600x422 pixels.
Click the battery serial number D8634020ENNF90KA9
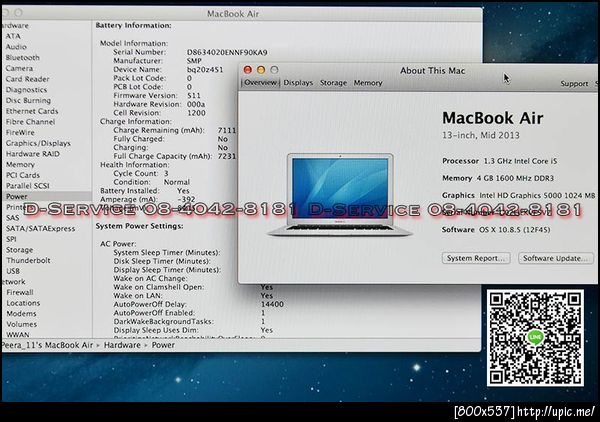coord(227,52)
